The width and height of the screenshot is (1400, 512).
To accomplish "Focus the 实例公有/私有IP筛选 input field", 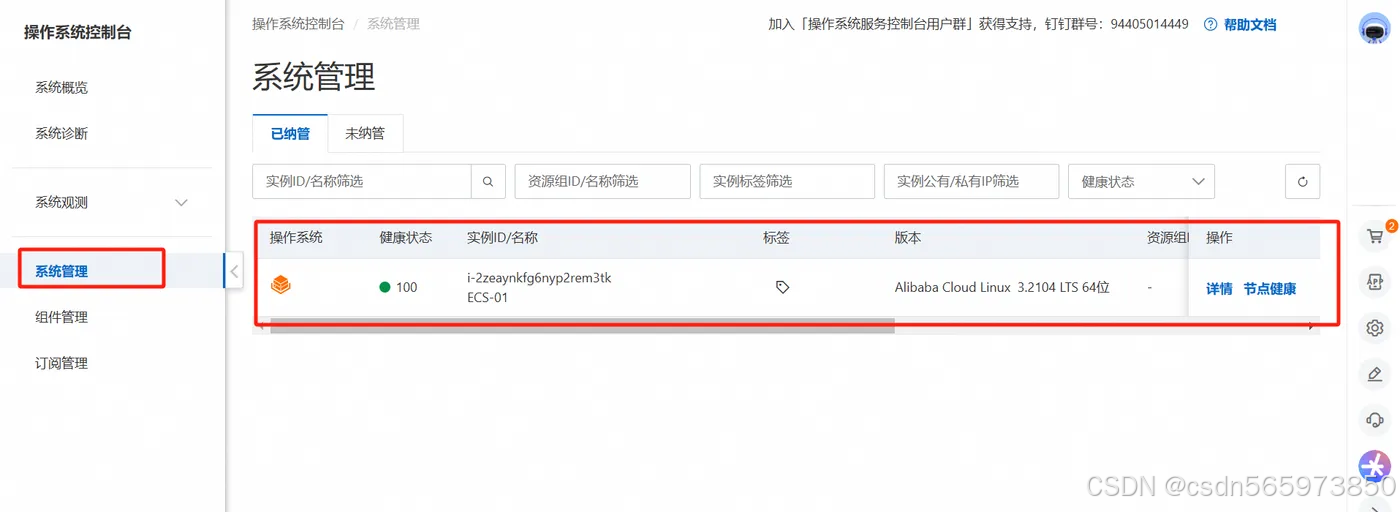I will tap(972, 182).
